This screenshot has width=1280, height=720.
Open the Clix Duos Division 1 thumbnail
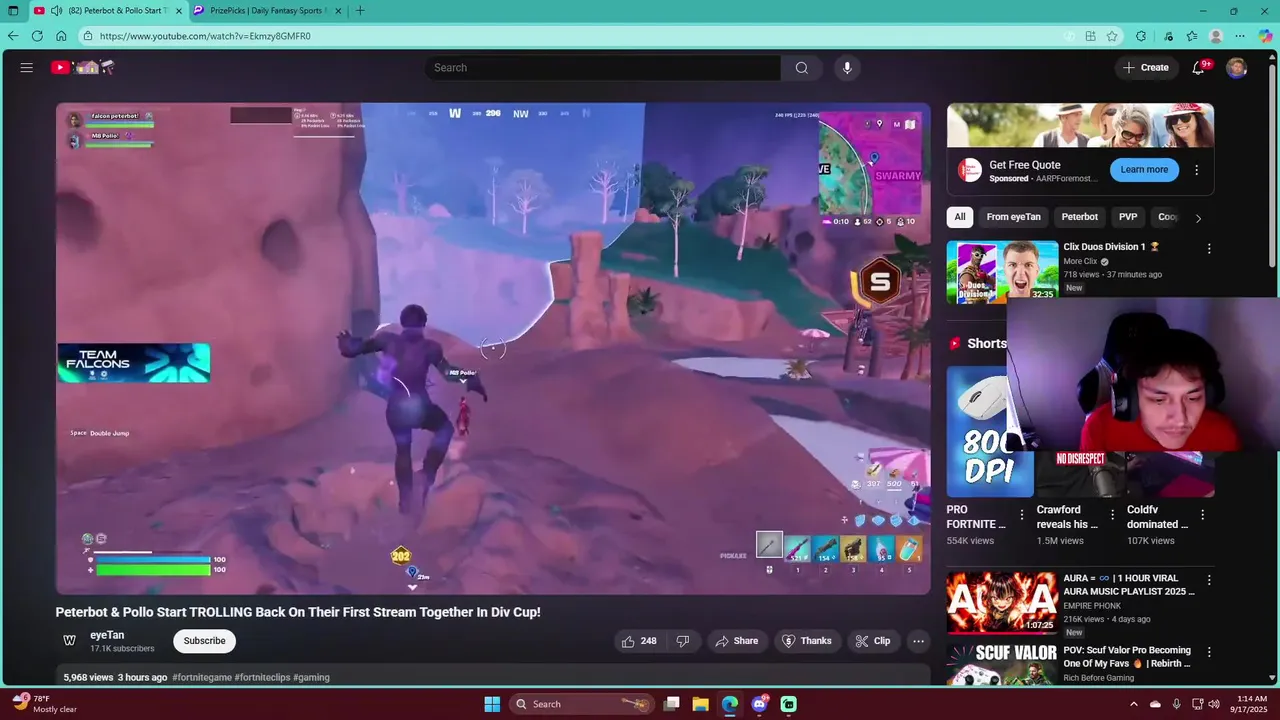click(1002, 271)
